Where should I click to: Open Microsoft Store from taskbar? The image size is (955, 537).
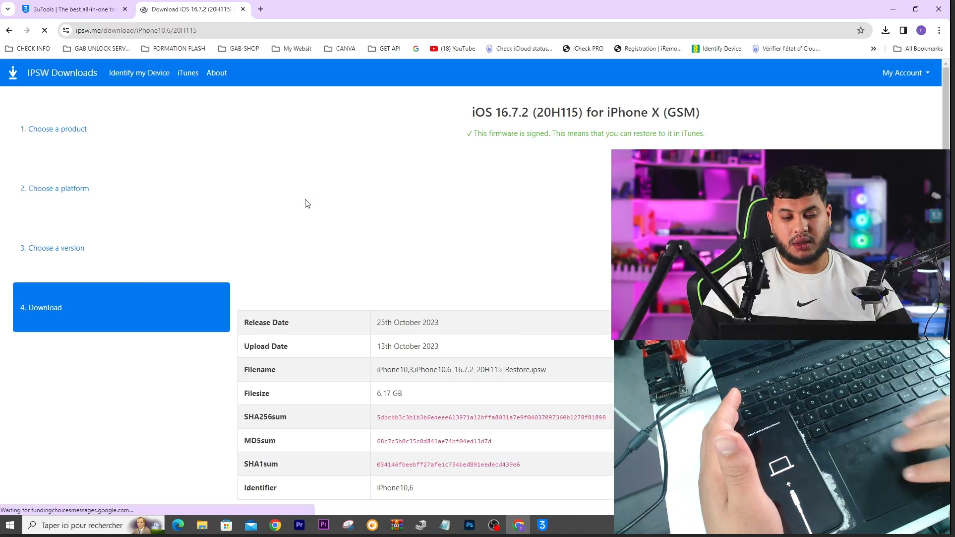point(227,525)
